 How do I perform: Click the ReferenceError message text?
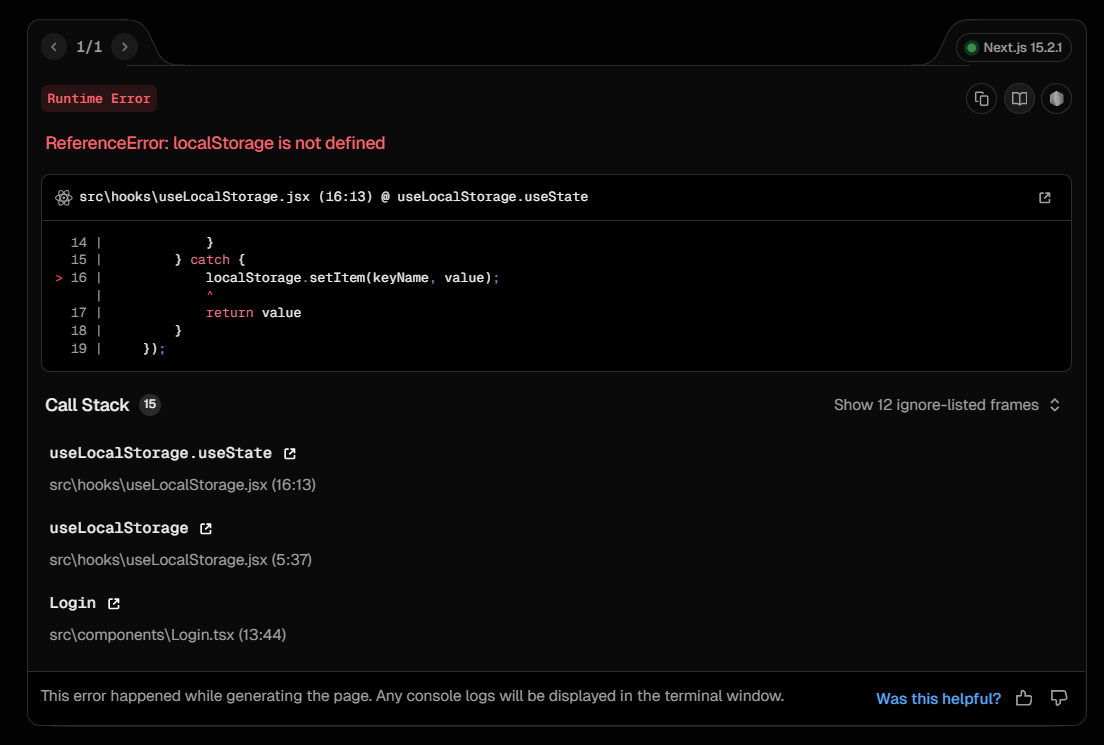pos(214,143)
